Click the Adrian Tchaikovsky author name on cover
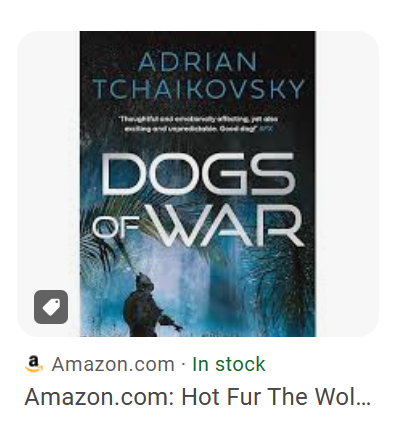 [x=198, y=76]
